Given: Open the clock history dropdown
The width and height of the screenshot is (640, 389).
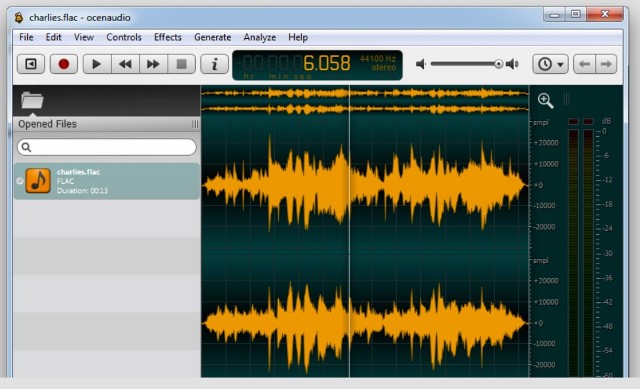Looking at the screenshot, I should point(550,64).
